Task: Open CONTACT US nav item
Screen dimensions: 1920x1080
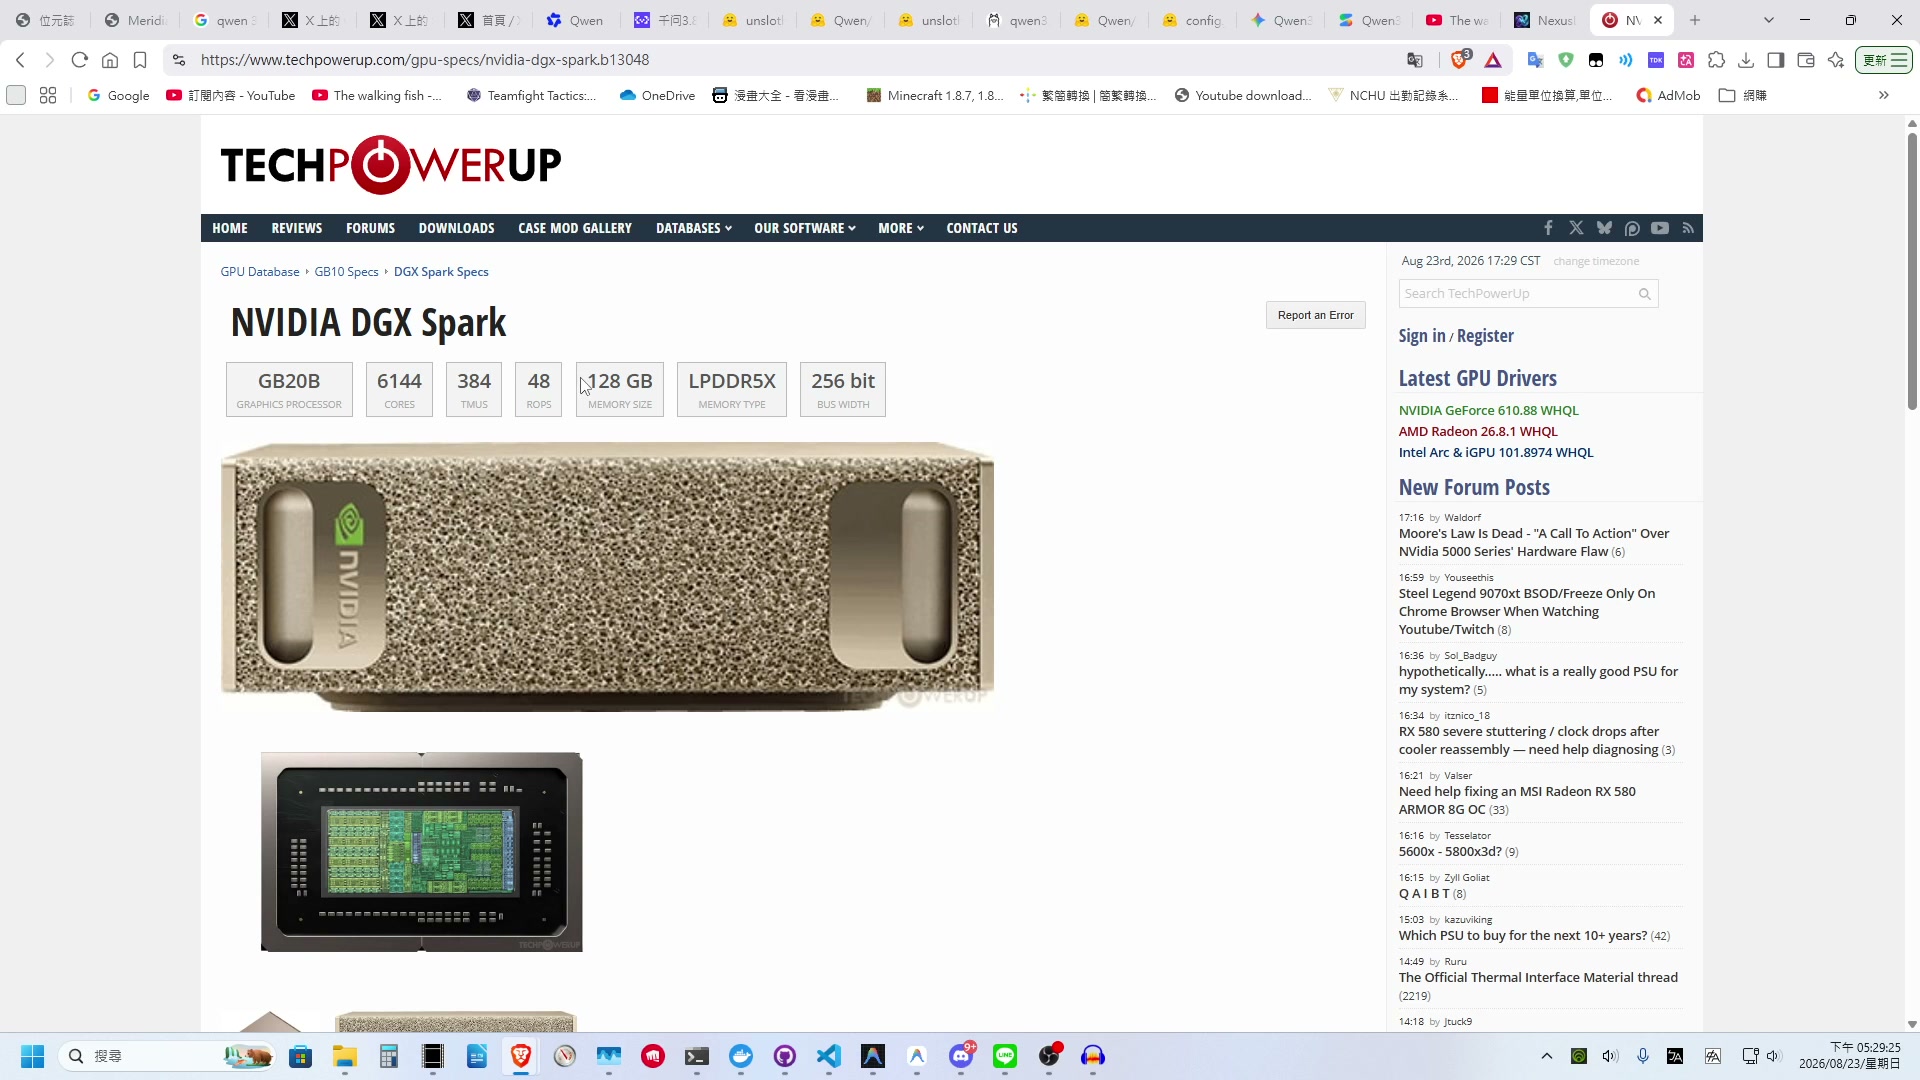Action: click(982, 228)
